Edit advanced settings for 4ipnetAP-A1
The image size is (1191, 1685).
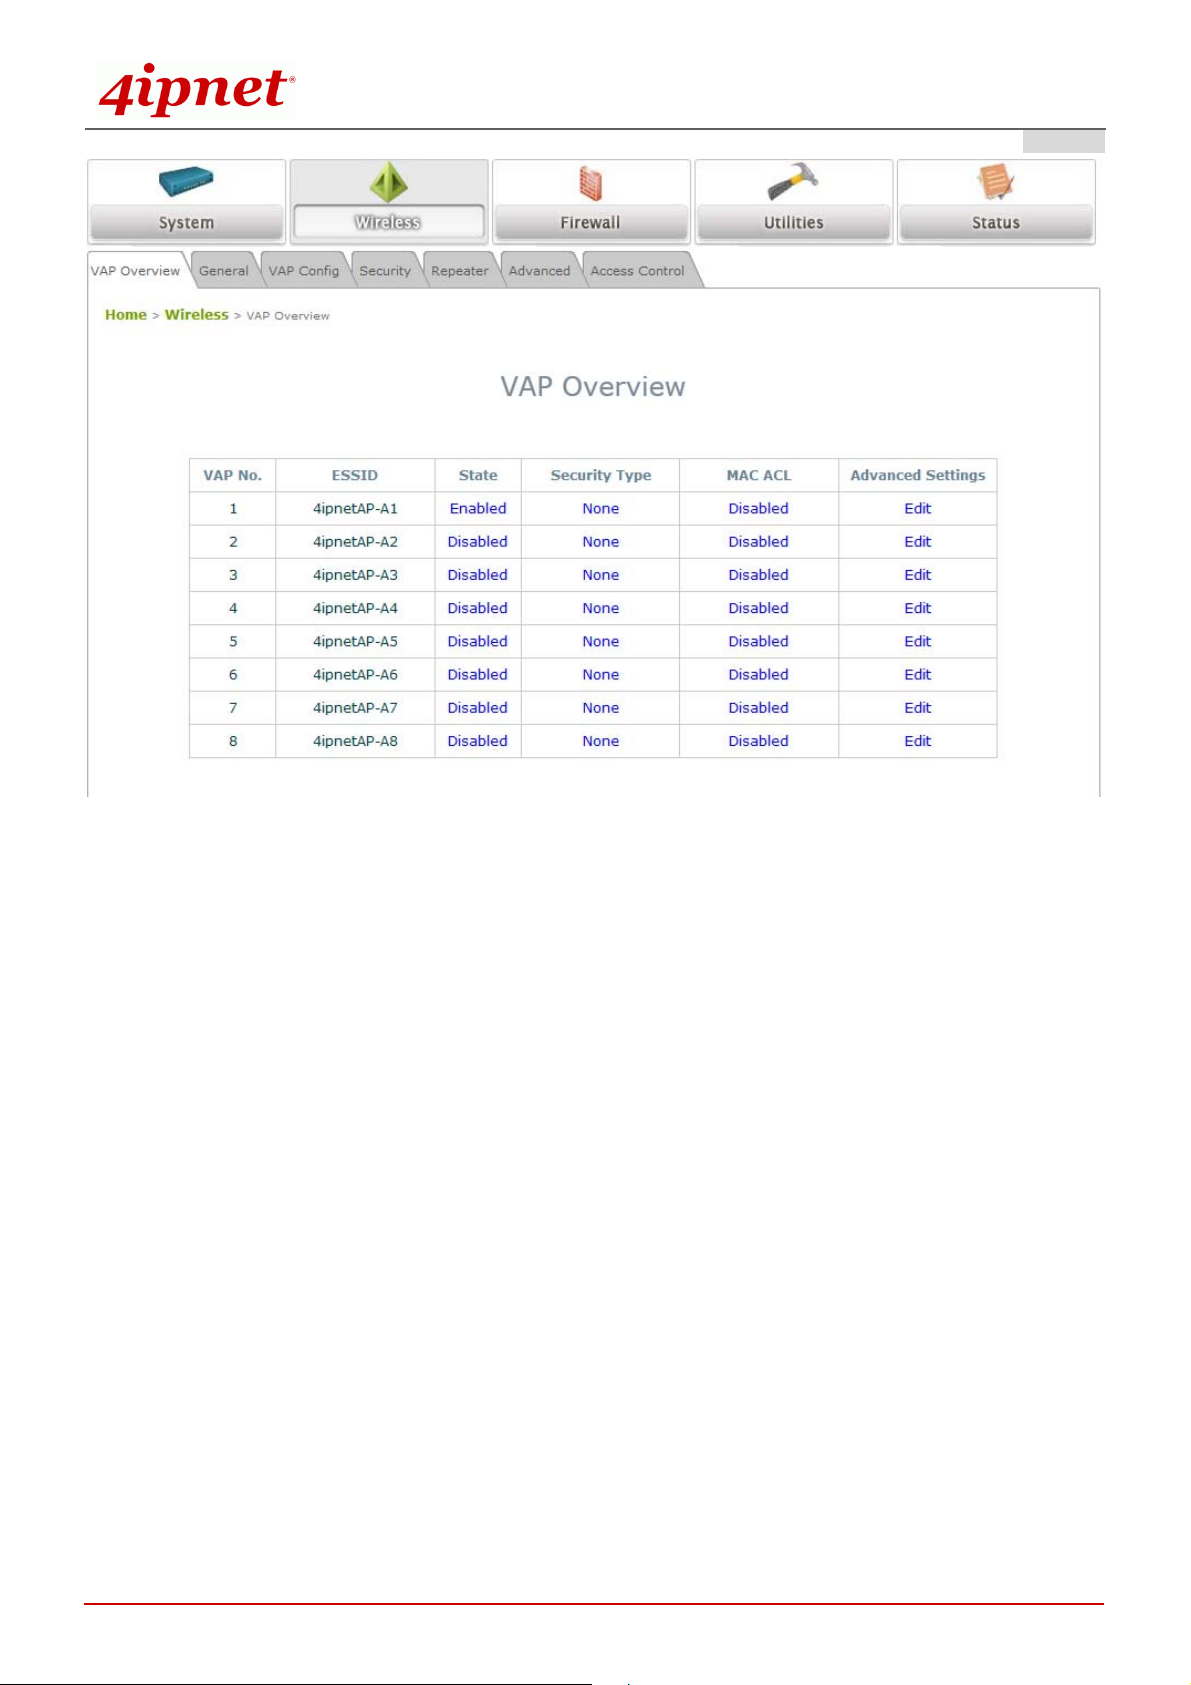[918, 509]
